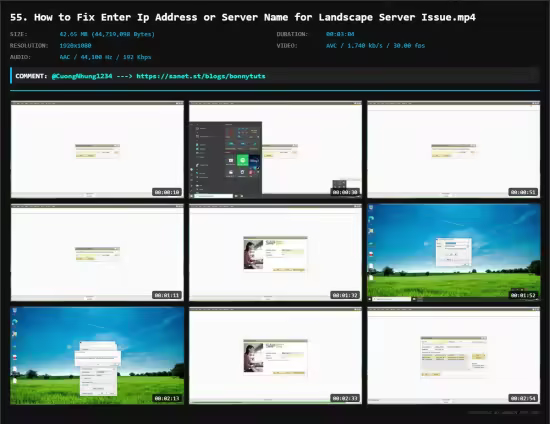This screenshot has width=550, height=424.
Task: Open the green field desktop thumbnail at 00:01:52
Action: (454, 253)
